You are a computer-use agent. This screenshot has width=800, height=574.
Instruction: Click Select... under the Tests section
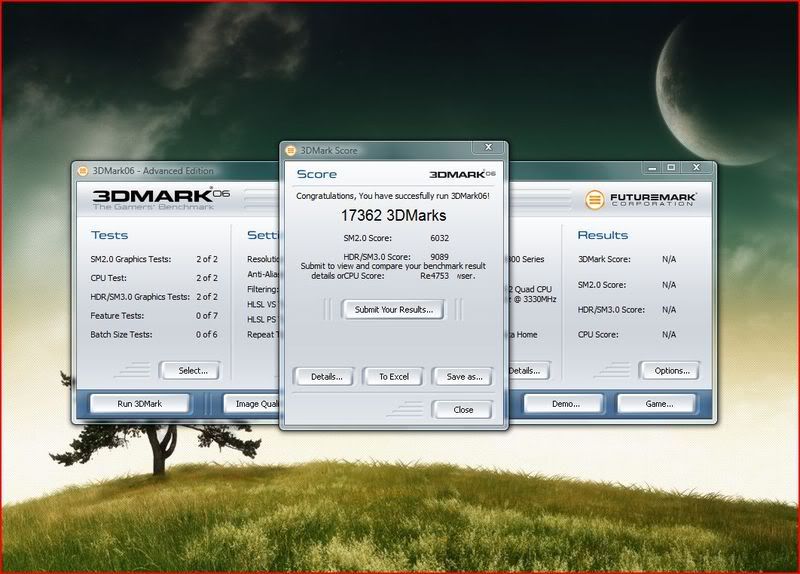point(192,371)
